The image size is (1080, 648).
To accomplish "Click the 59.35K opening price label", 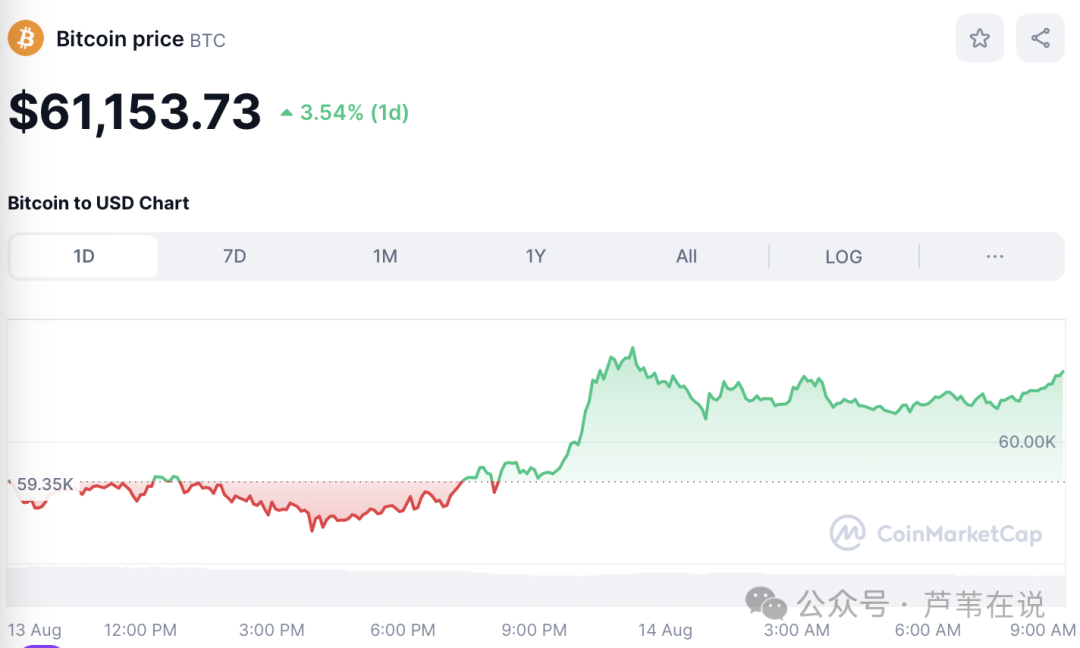I will coord(45,485).
